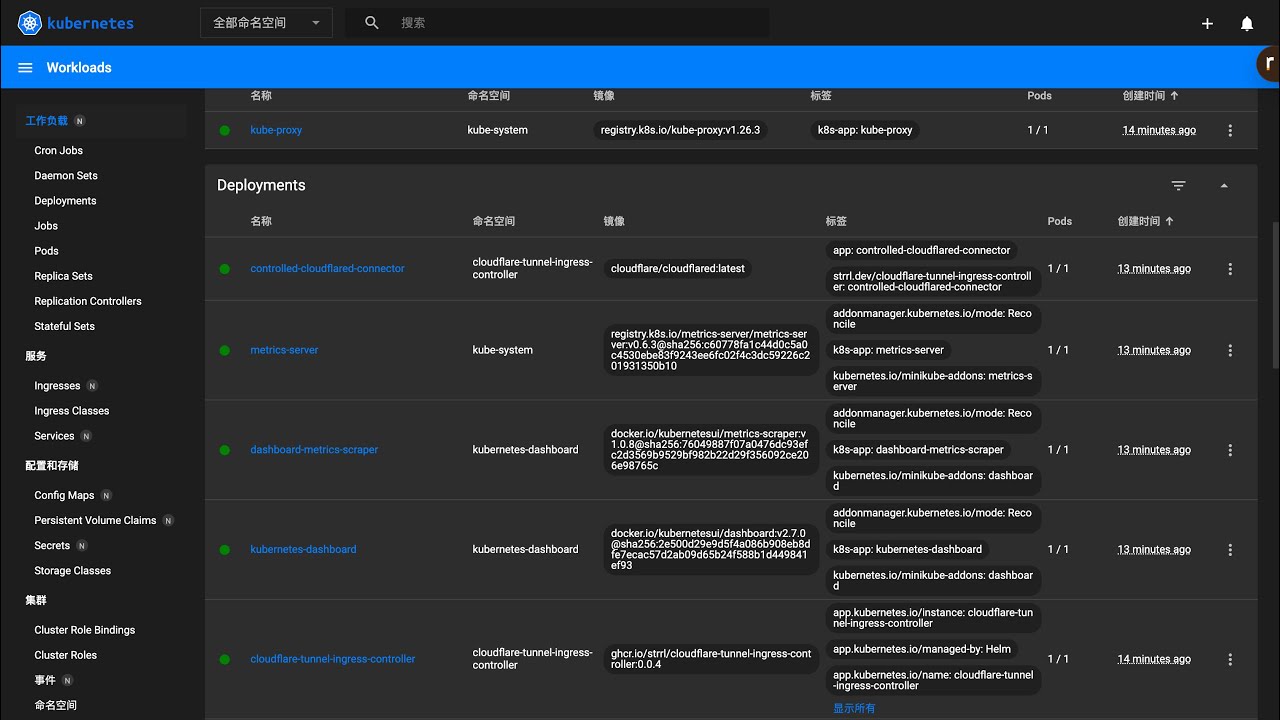Click the k8s-app: metrics-server label chip

(888, 350)
